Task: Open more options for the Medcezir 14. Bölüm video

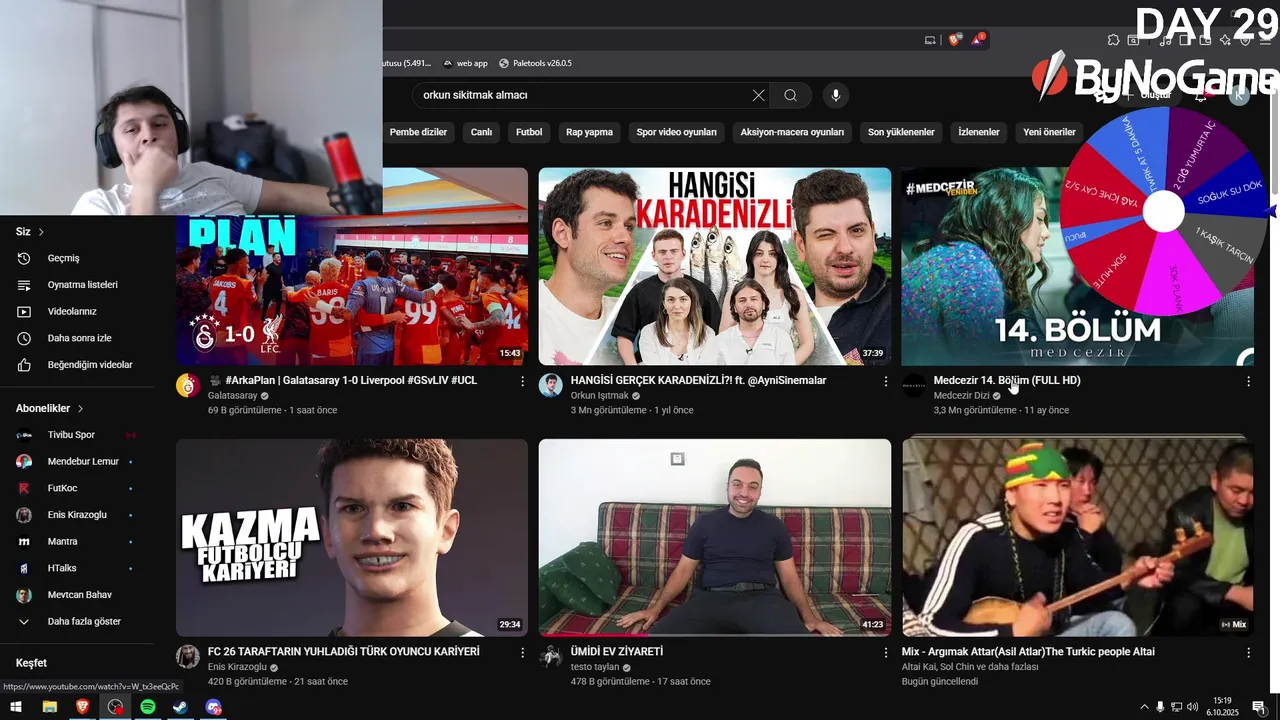Action: [1248, 381]
